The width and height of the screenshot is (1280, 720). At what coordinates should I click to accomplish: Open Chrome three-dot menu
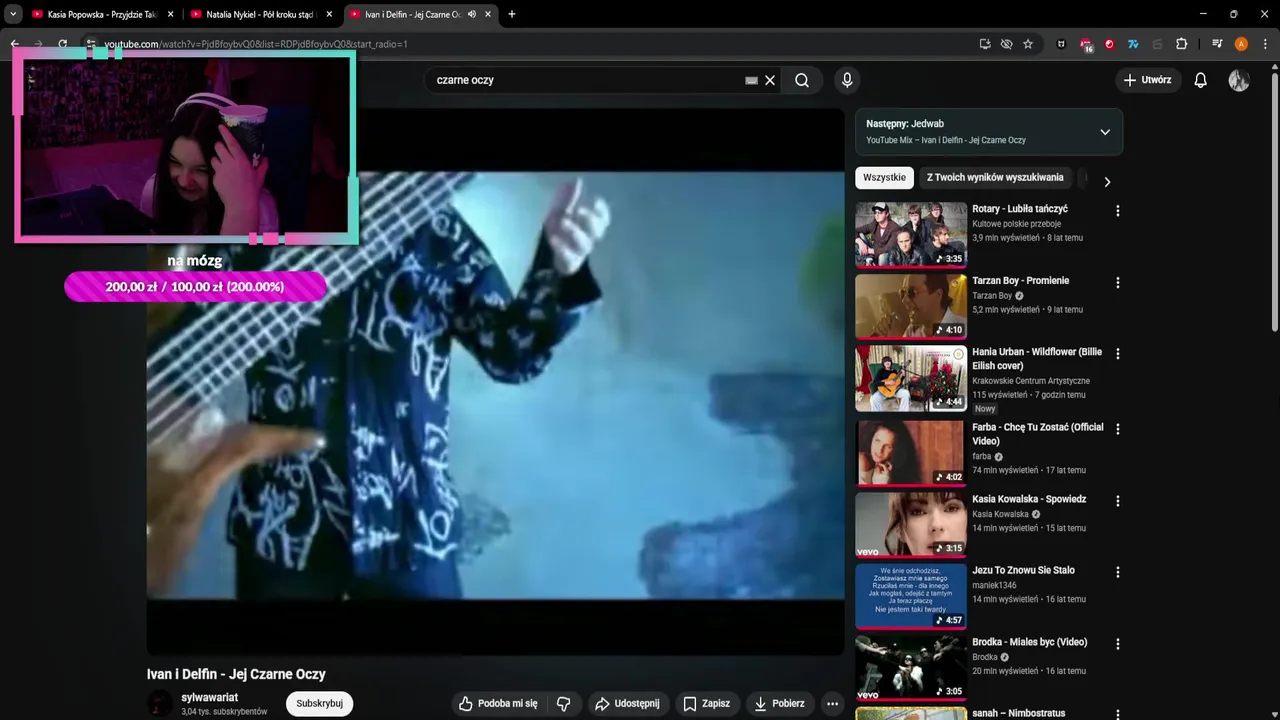click(1265, 44)
